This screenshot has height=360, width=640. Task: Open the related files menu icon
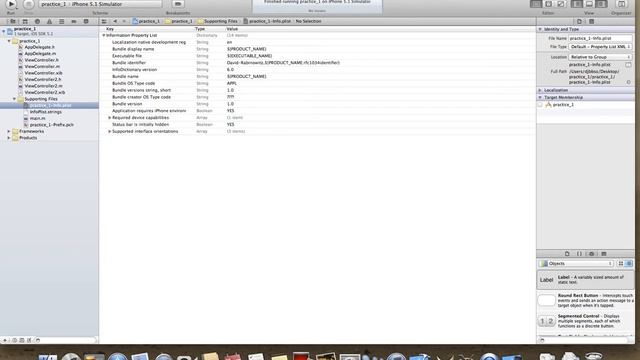(x=104, y=21)
